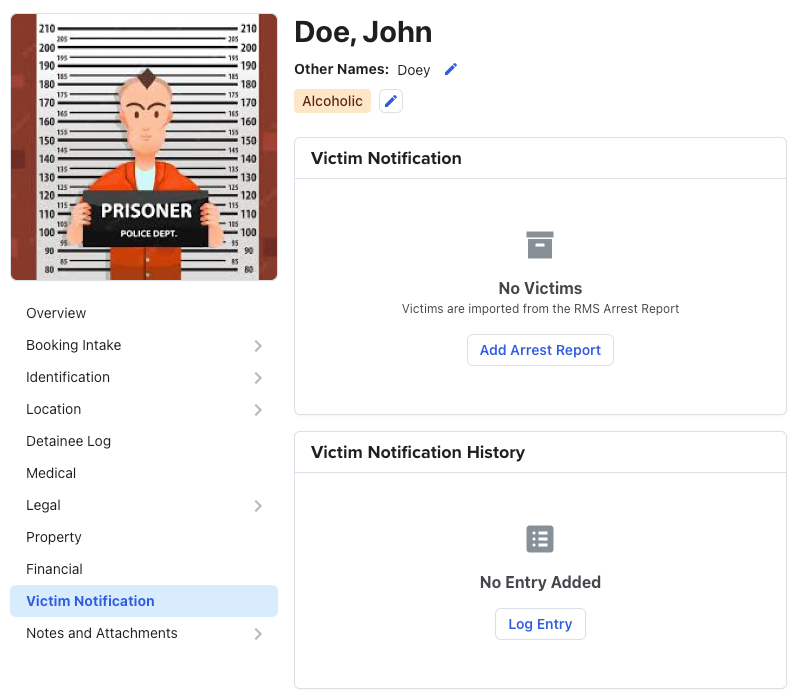The width and height of the screenshot is (797, 699).
Task: Click the 'No Entry Added' text
Action: [x=540, y=582]
